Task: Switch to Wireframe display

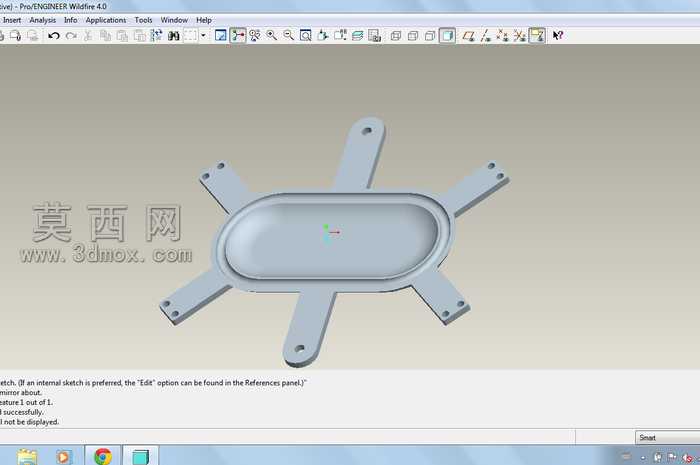Action: pyautogui.click(x=396, y=36)
